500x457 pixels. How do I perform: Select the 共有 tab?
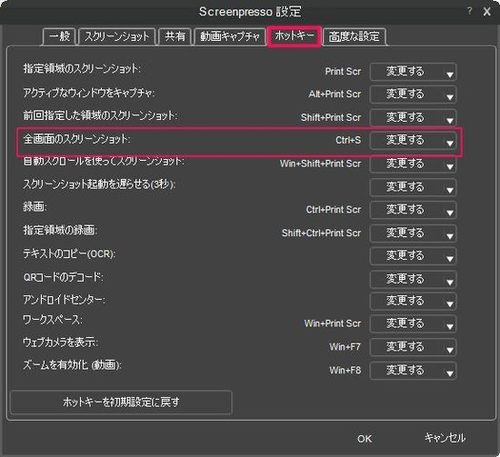(175, 36)
